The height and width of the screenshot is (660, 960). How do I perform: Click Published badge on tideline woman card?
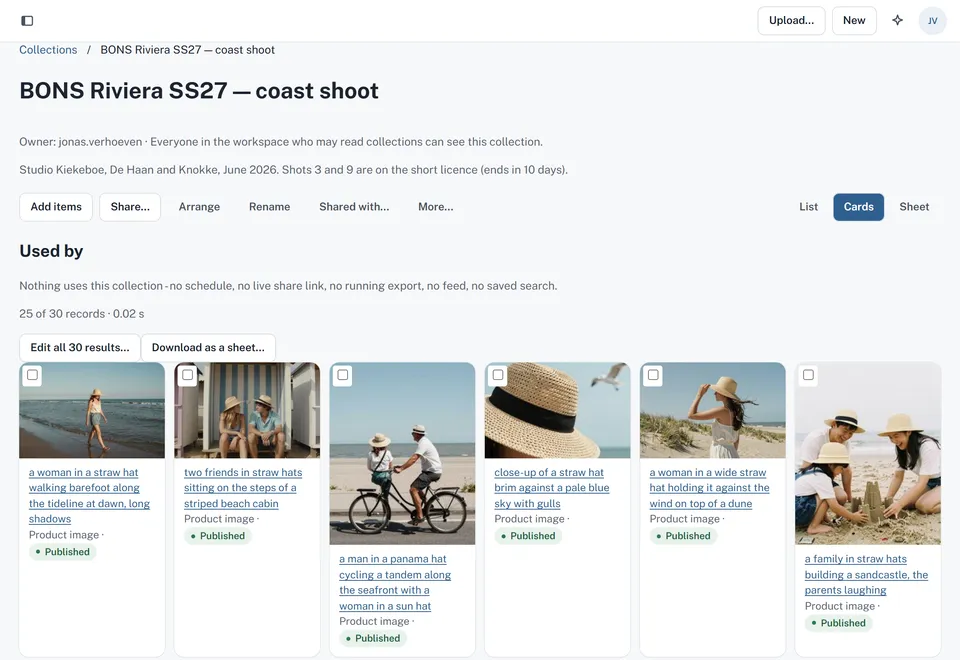(62, 552)
